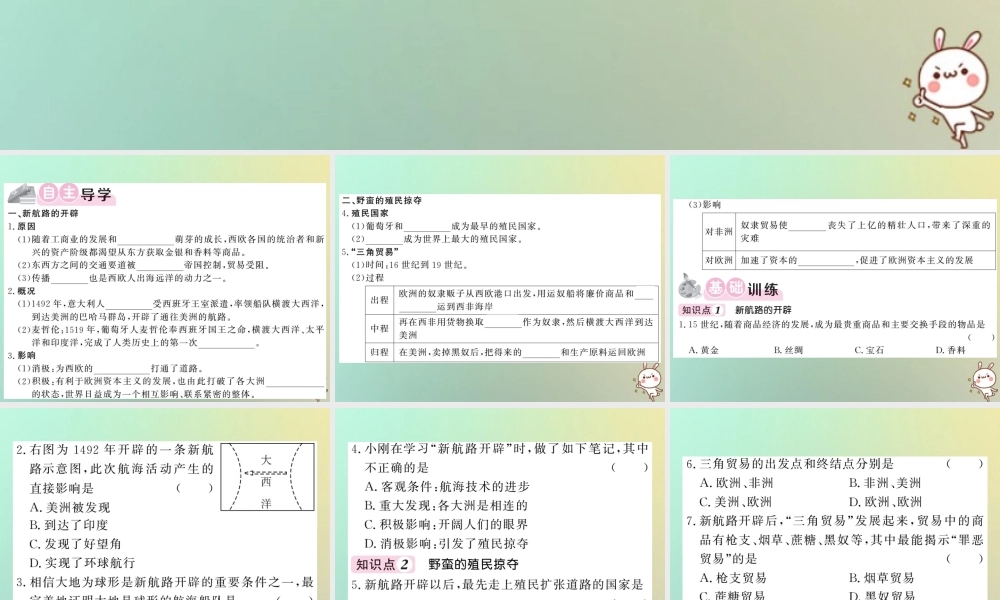Choose answer B. 到达了印度
Image resolution: width=1000 pixels, height=600 pixels.
coord(69,525)
